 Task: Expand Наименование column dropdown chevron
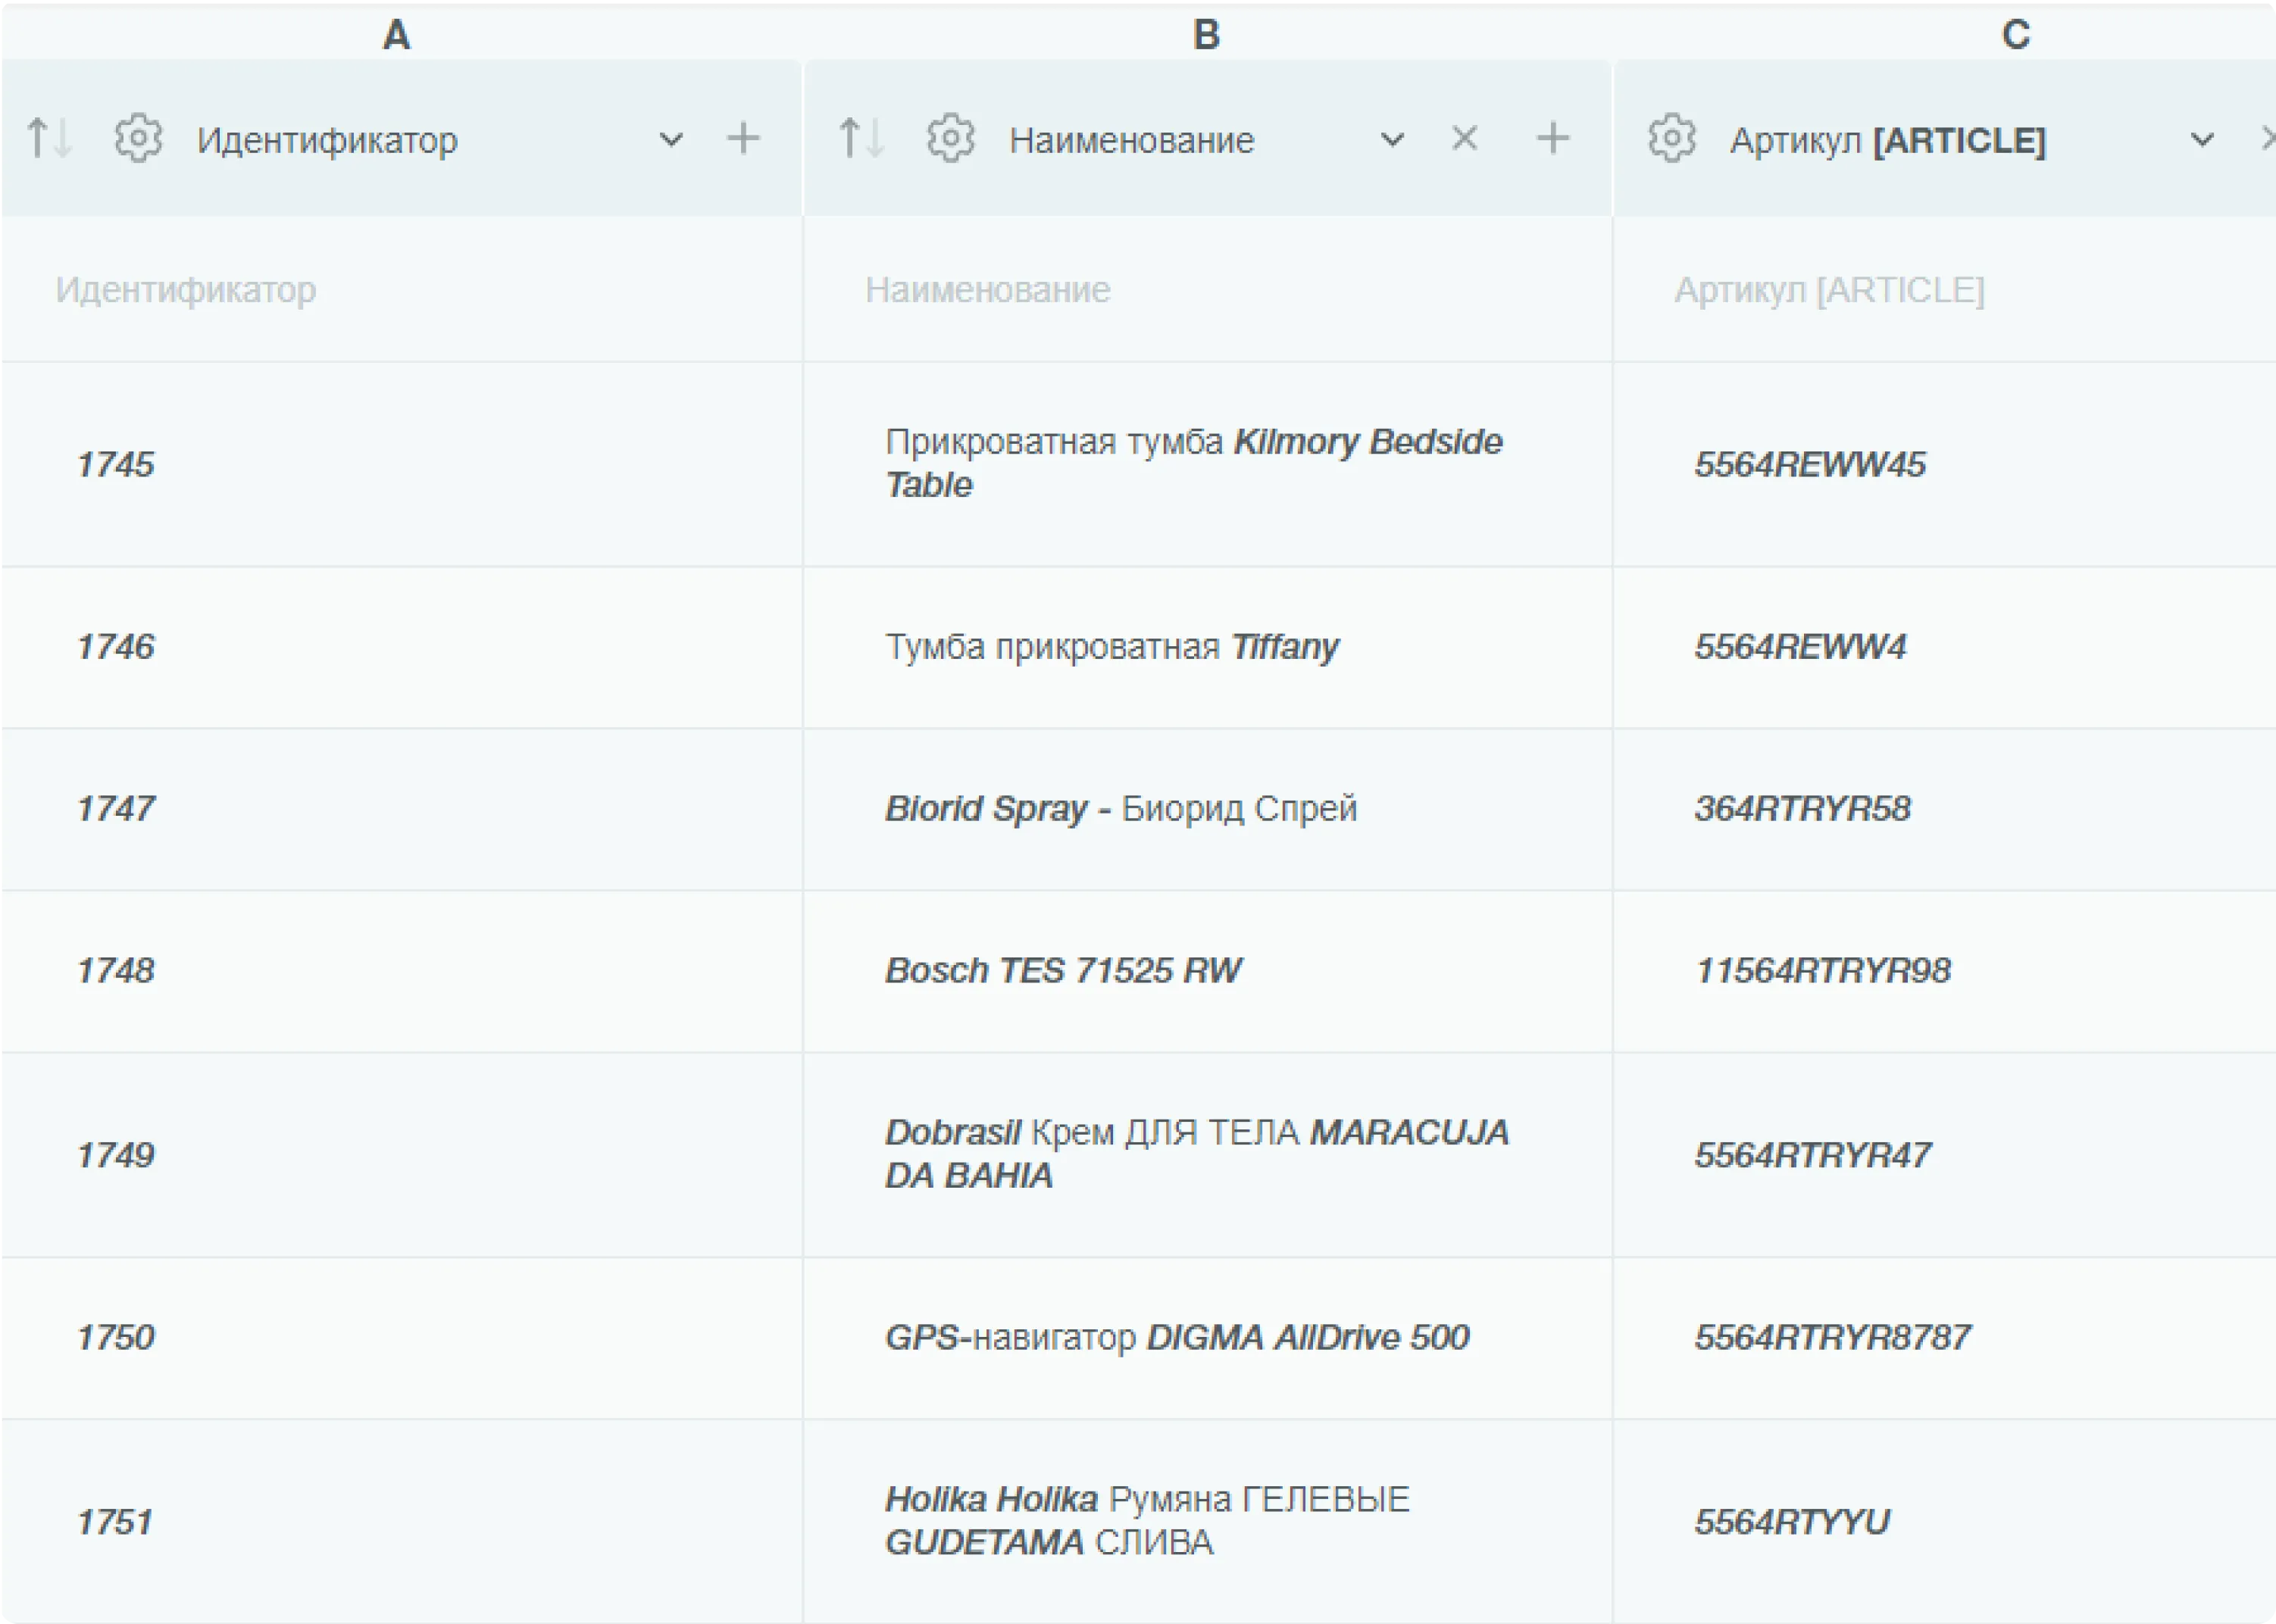1391,139
